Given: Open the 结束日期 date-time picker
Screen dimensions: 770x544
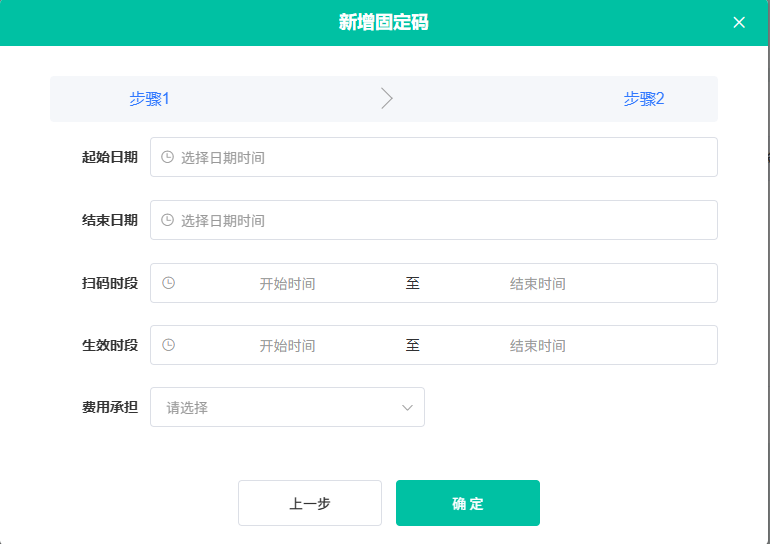Looking at the screenshot, I should 434,220.
